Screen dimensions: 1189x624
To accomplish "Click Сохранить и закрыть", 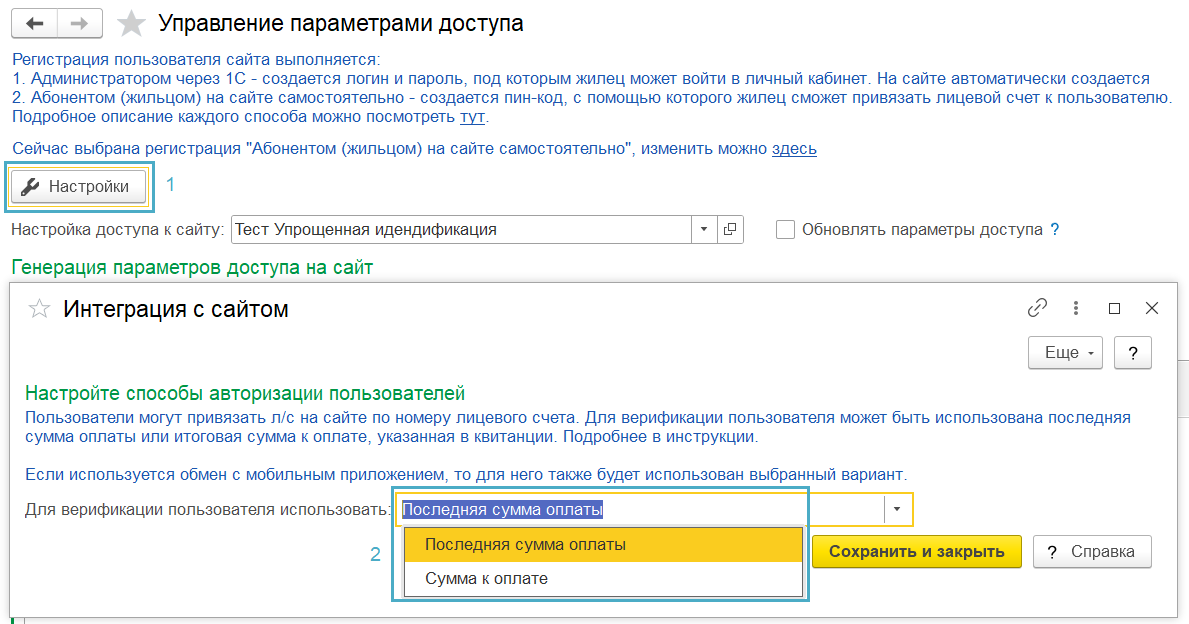I will 917,552.
